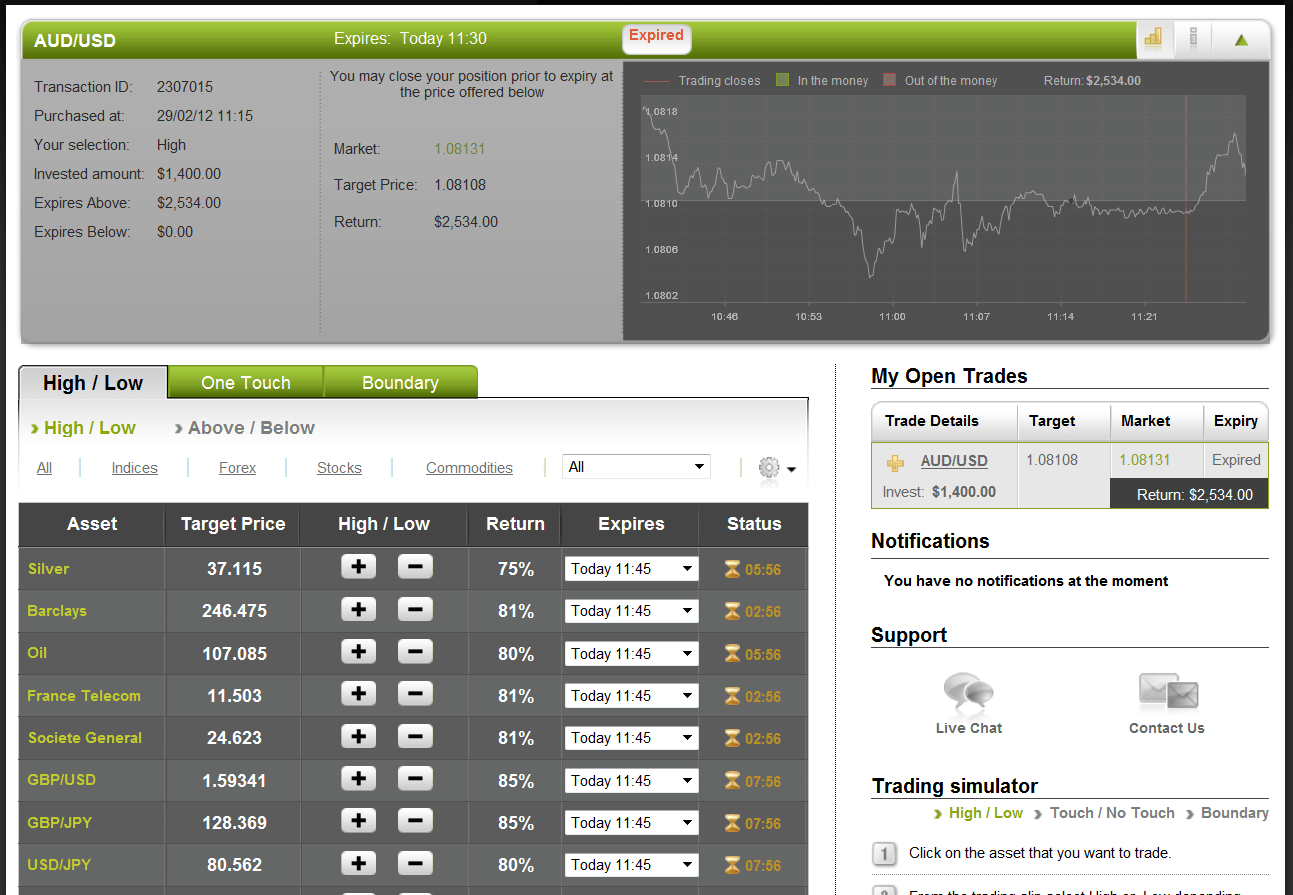The image size is (1293, 895).
Task: Open the bar chart view icon
Action: pos(1154,39)
